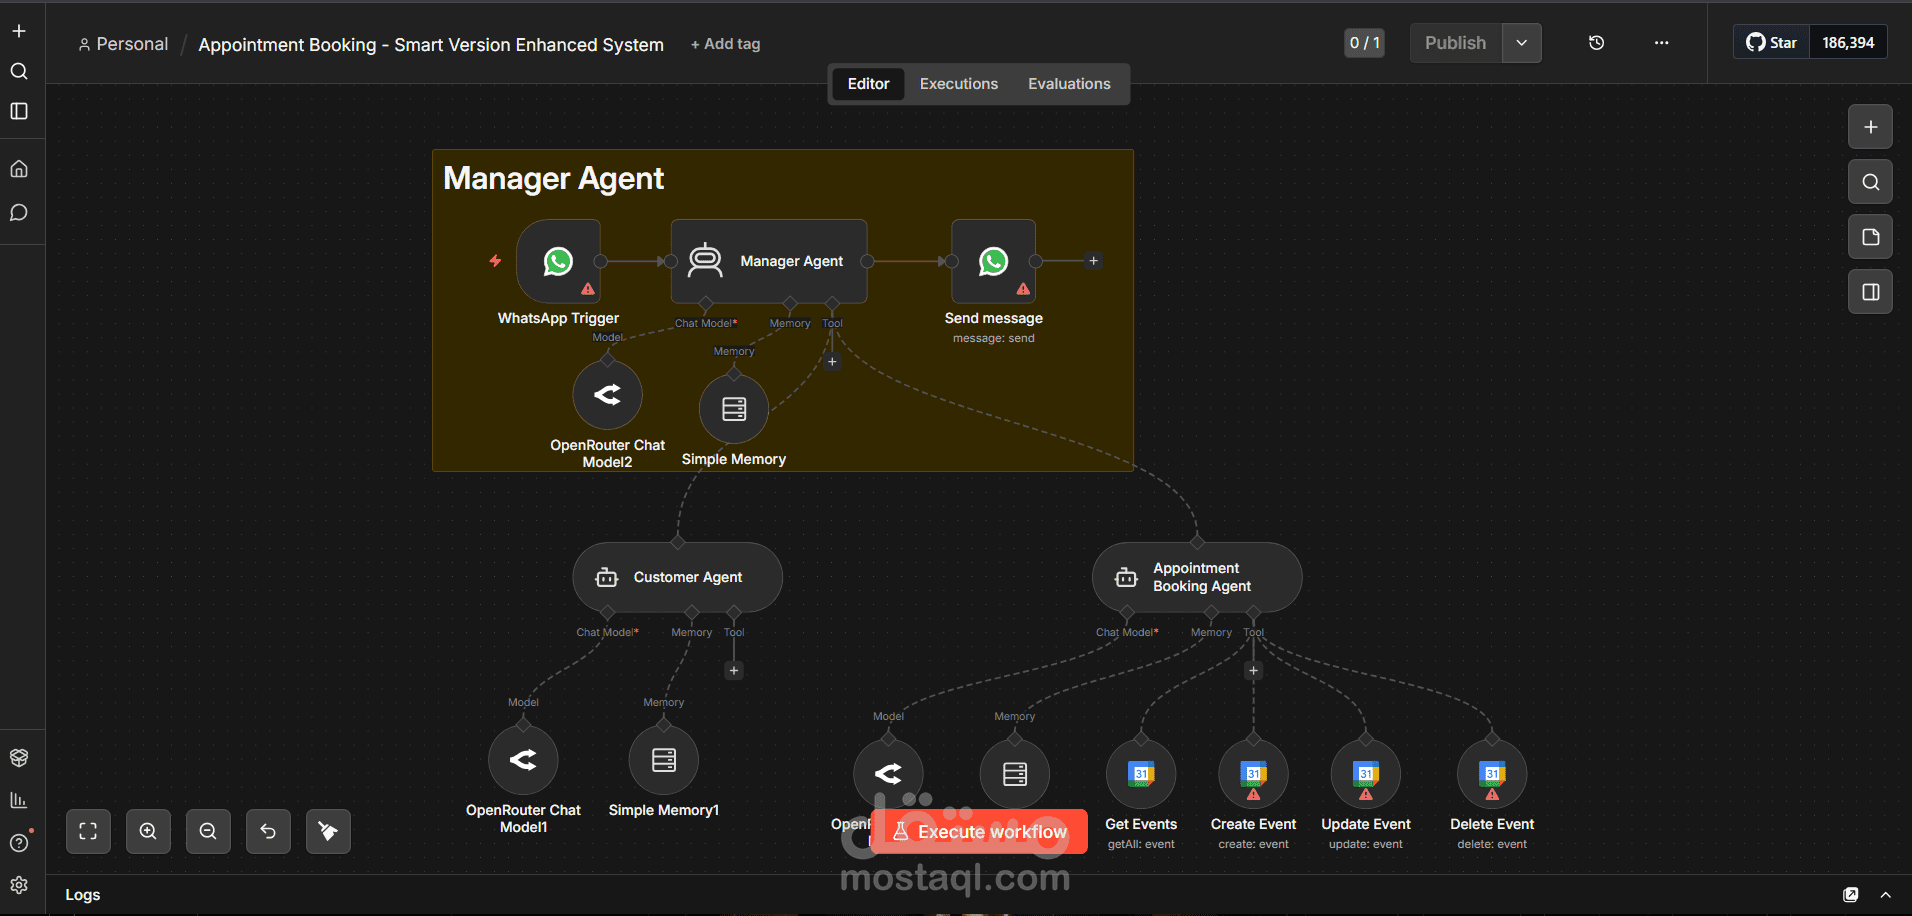Screen dimensions: 1912x916
Task: Edit the workflow title Appointment Booking
Action: click(x=431, y=45)
